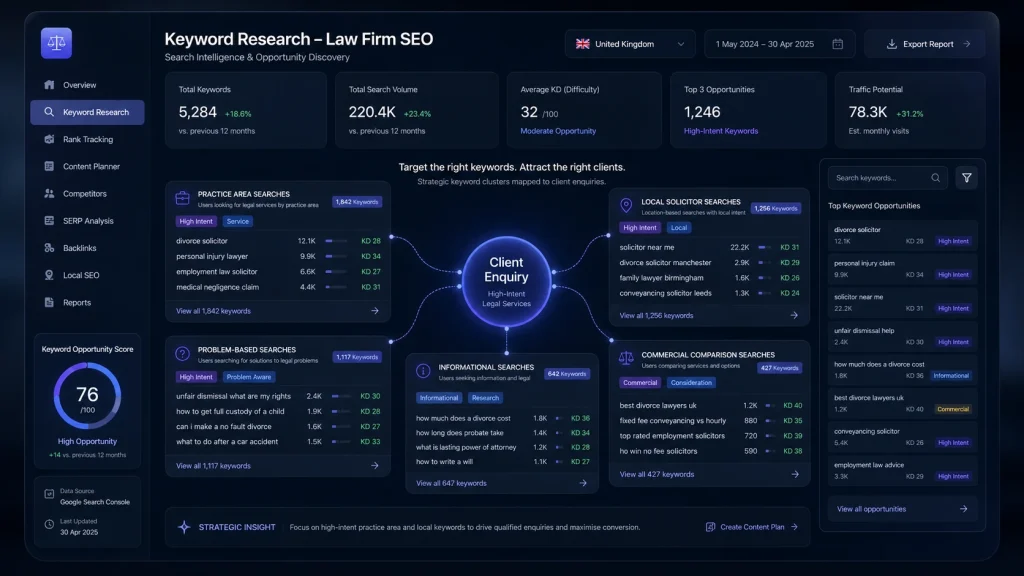The height and width of the screenshot is (576, 1024).
Task: Click the download icon beside Export Report
Action: [x=891, y=44]
